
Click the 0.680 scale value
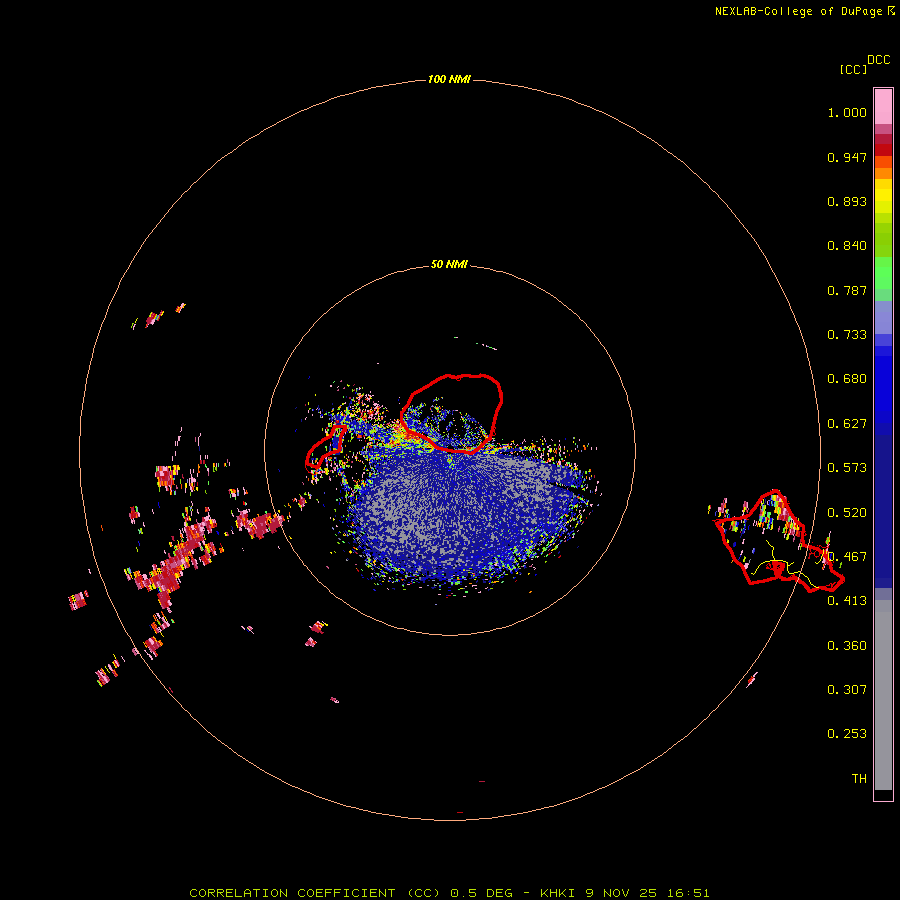click(847, 379)
